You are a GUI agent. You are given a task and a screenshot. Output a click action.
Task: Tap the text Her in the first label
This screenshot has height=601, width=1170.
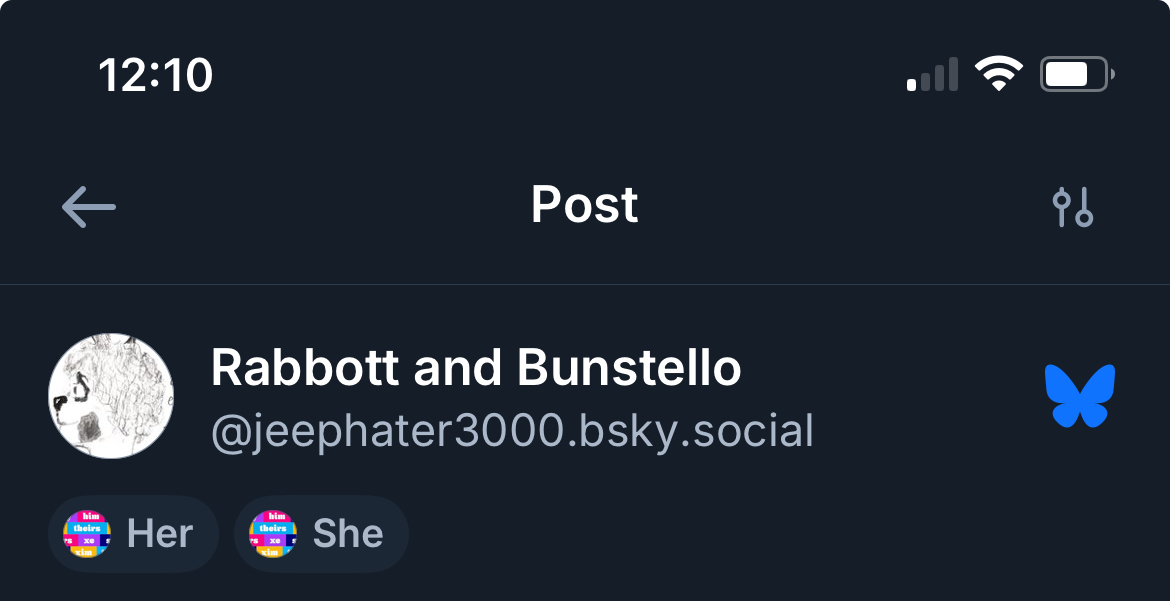click(x=160, y=534)
